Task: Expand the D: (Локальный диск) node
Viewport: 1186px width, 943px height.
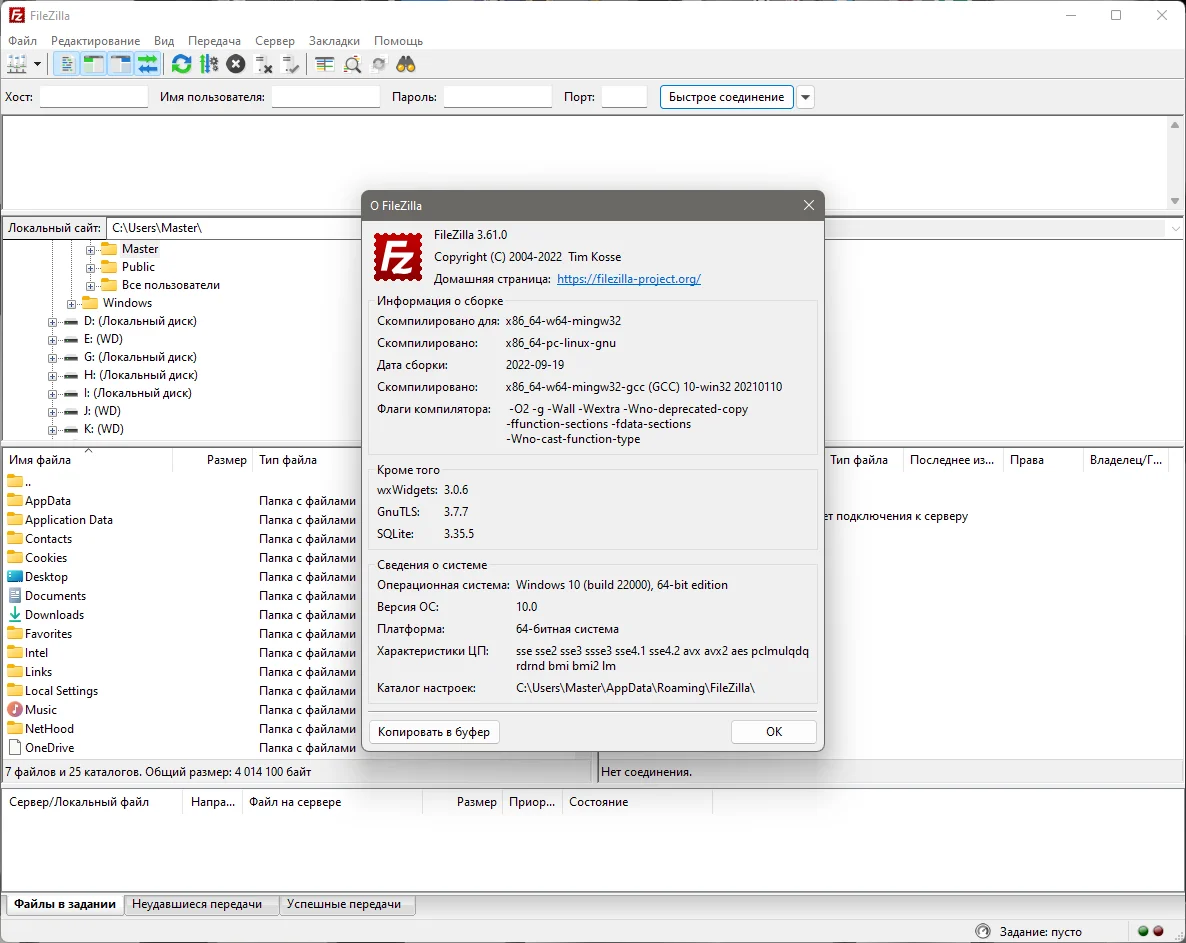Action: (52, 322)
